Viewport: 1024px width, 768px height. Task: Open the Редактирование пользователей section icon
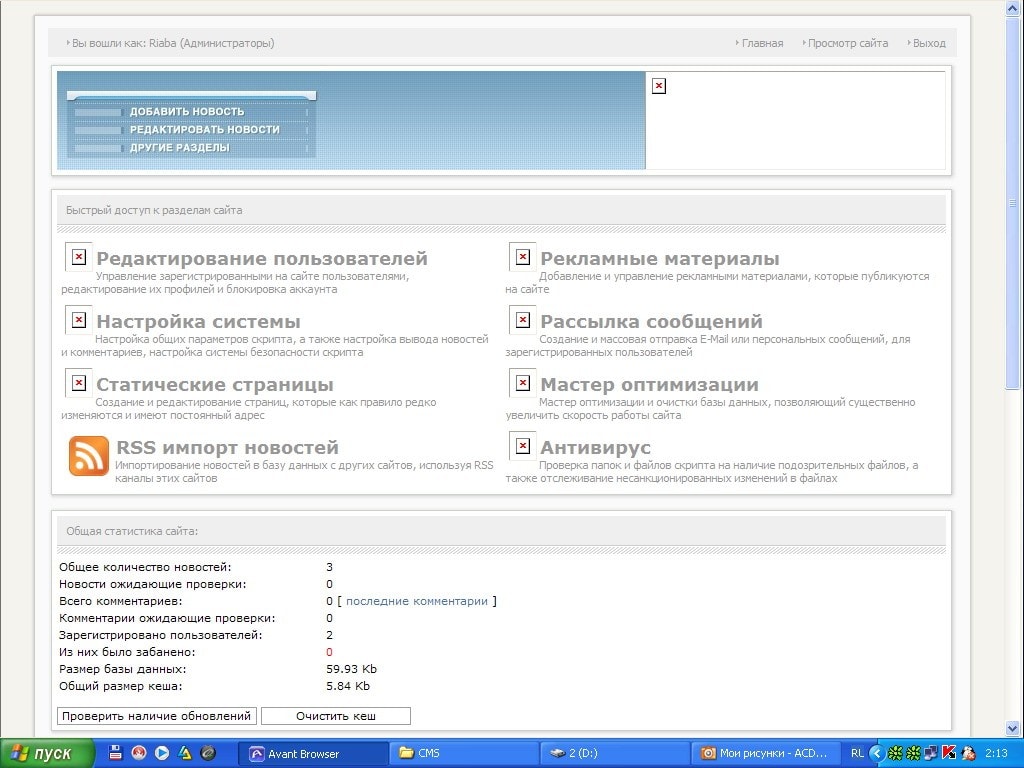[x=79, y=257]
